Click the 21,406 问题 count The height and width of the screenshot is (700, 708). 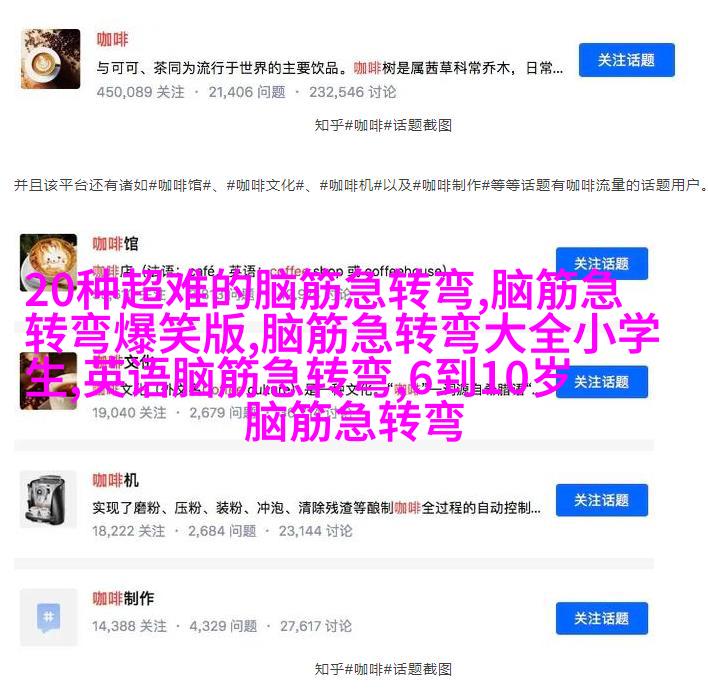tap(247, 92)
